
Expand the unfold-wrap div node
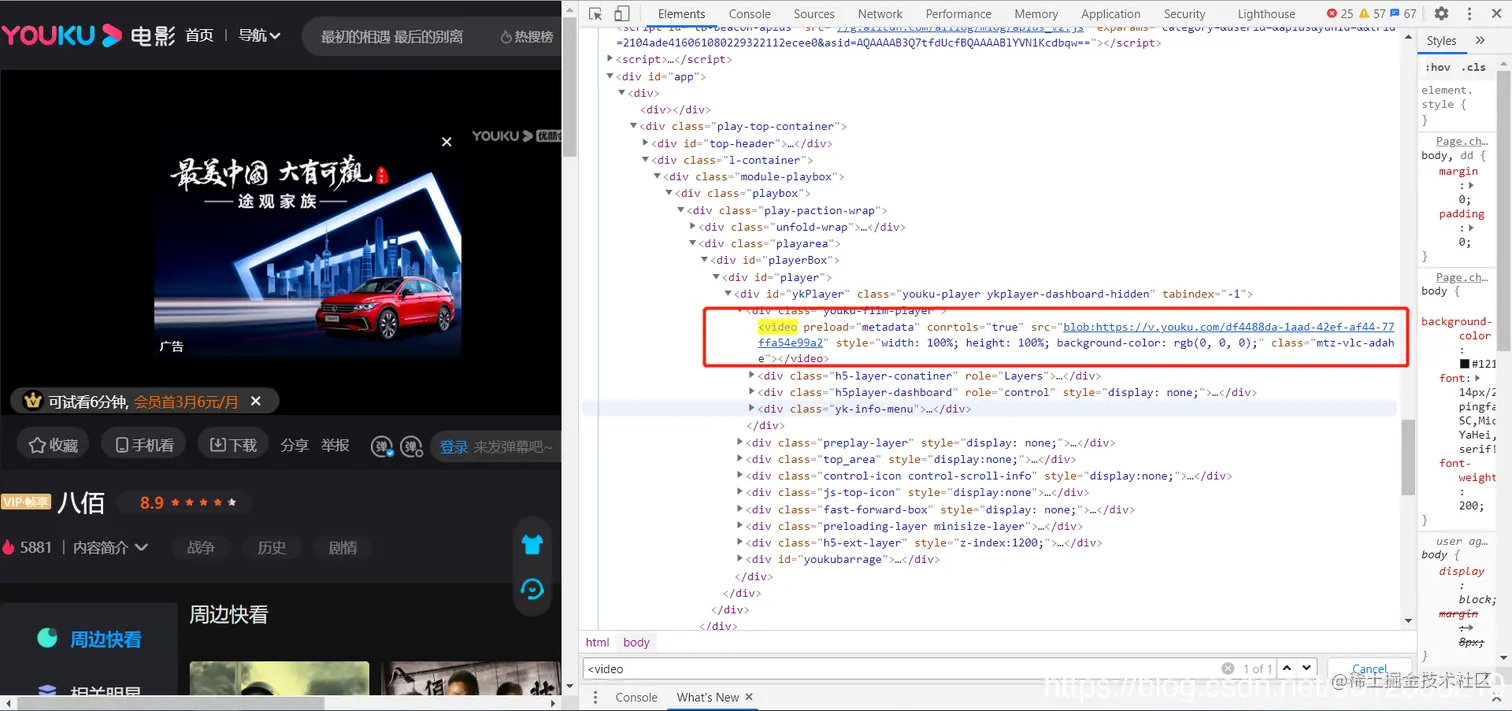click(x=693, y=227)
